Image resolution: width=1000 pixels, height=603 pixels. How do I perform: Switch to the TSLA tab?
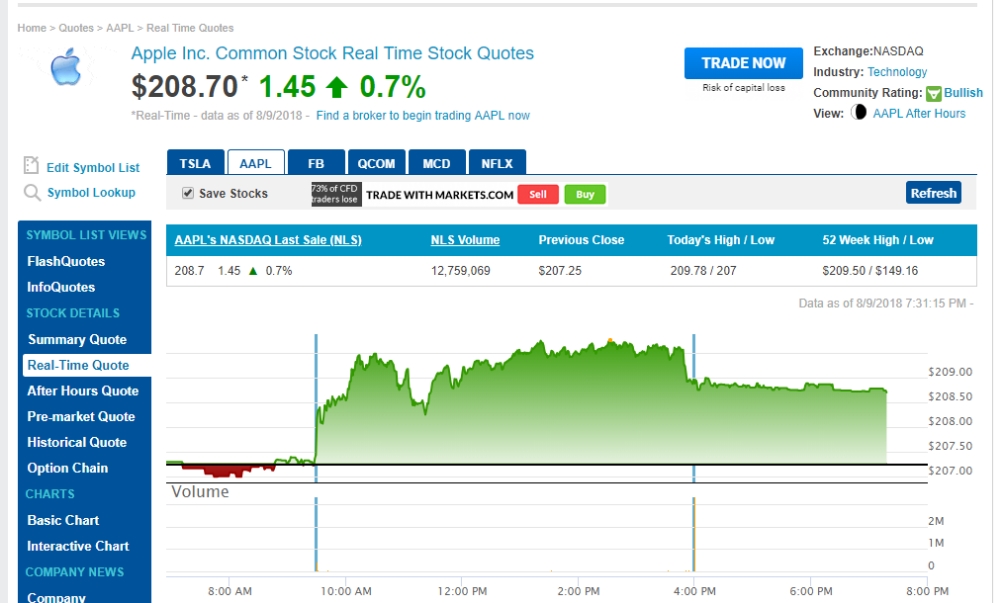point(195,163)
